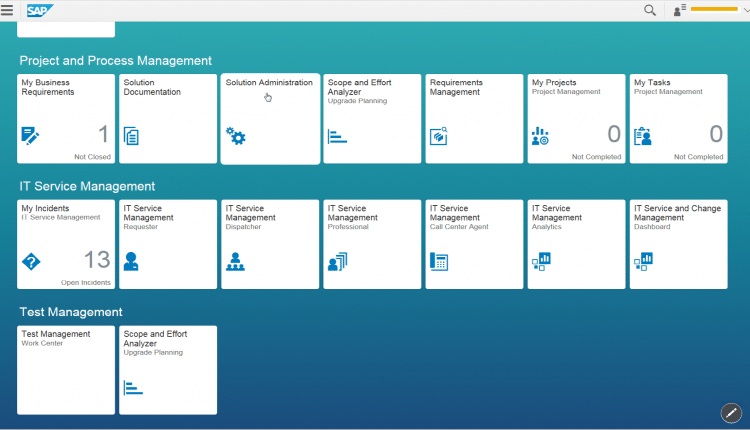
Task: Click the My Tasks clipboard icon
Action: [642, 136]
